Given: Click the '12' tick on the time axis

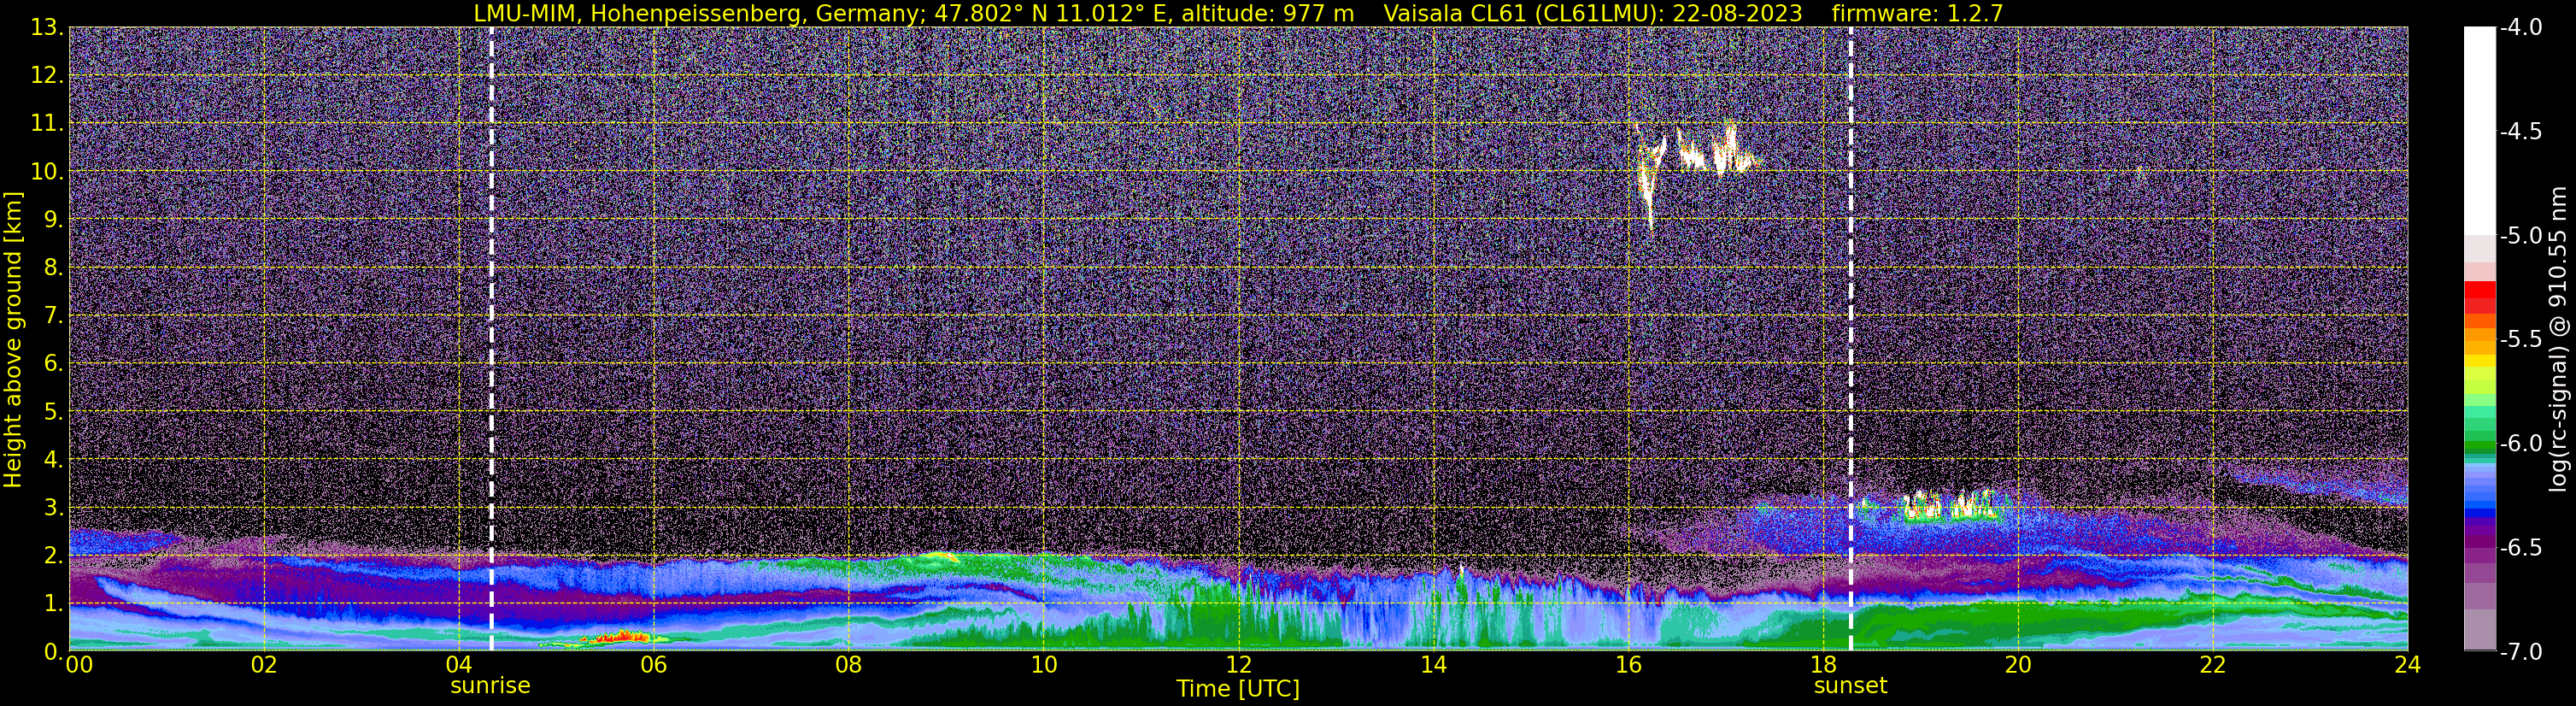Looking at the screenshot, I should coord(1238,665).
